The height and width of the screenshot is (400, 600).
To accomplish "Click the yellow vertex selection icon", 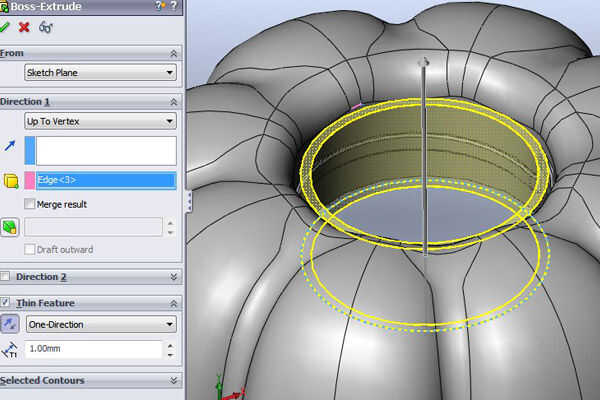I will coord(11,181).
